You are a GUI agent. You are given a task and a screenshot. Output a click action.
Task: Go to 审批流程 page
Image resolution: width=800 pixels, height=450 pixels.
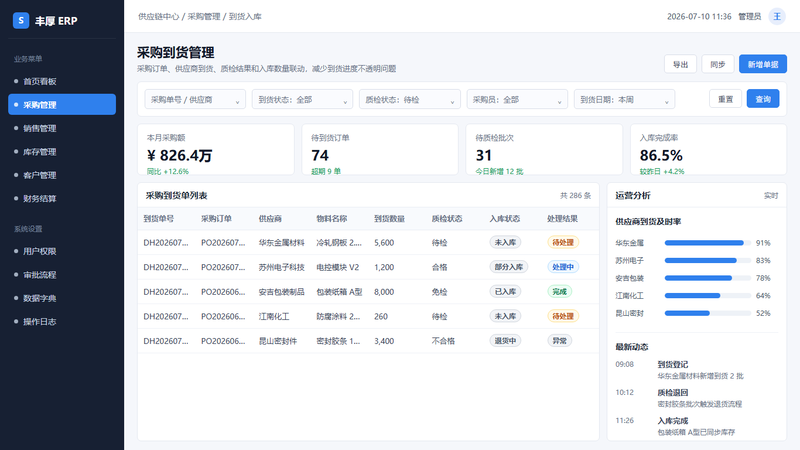62,274
